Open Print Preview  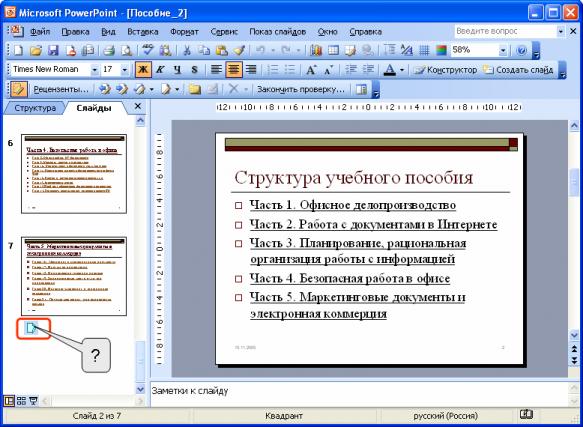126,50
